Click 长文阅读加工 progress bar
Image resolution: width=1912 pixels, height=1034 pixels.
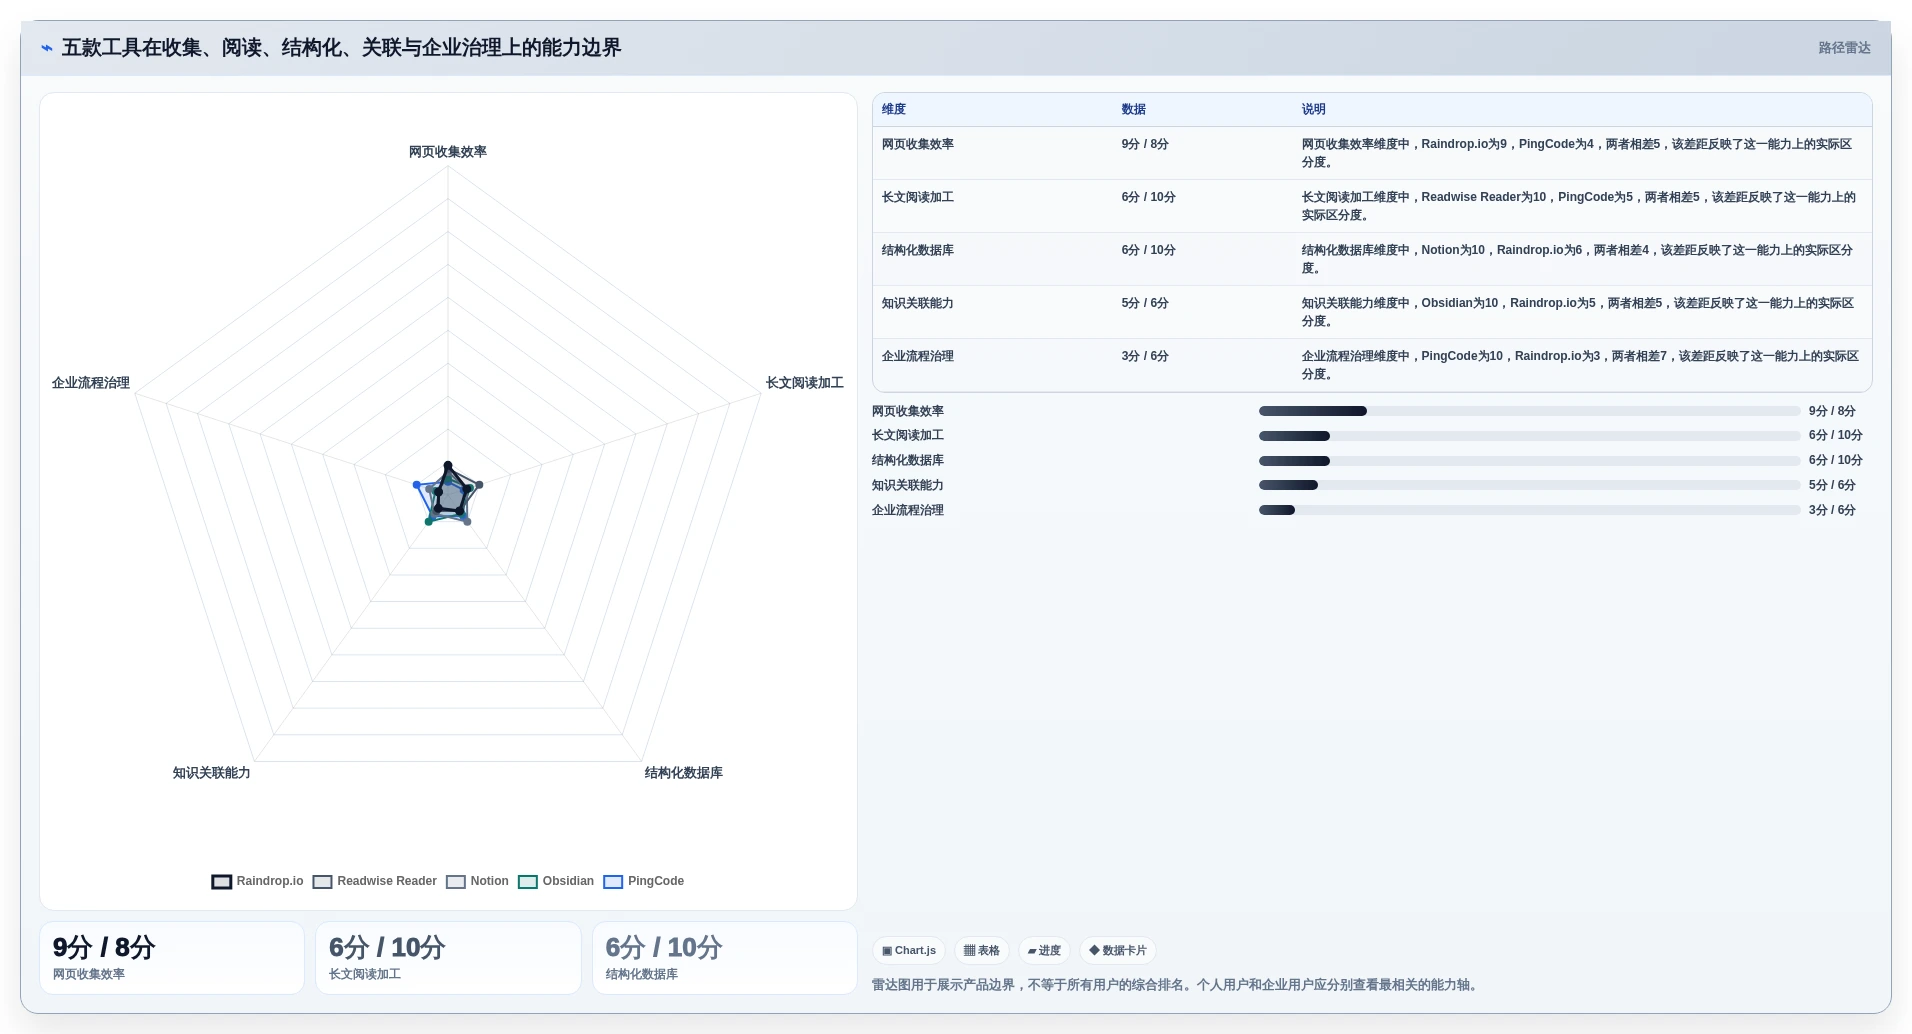(x=1529, y=436)
